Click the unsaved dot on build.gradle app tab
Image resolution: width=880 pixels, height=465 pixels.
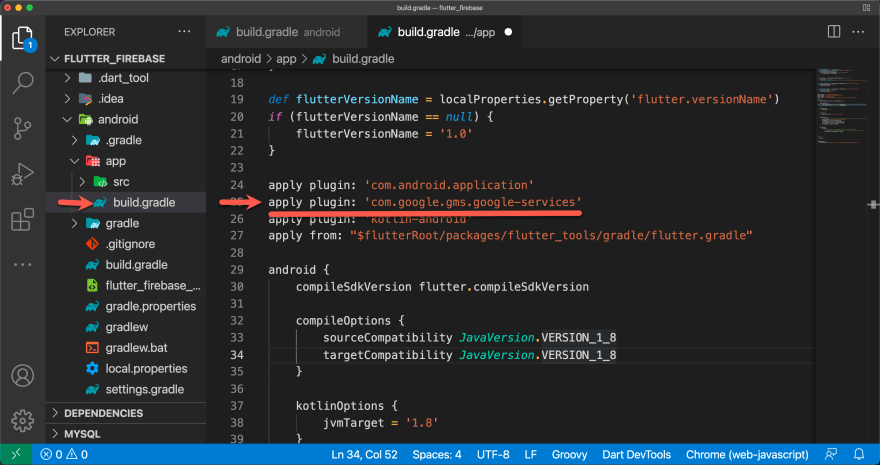point(508,32)
